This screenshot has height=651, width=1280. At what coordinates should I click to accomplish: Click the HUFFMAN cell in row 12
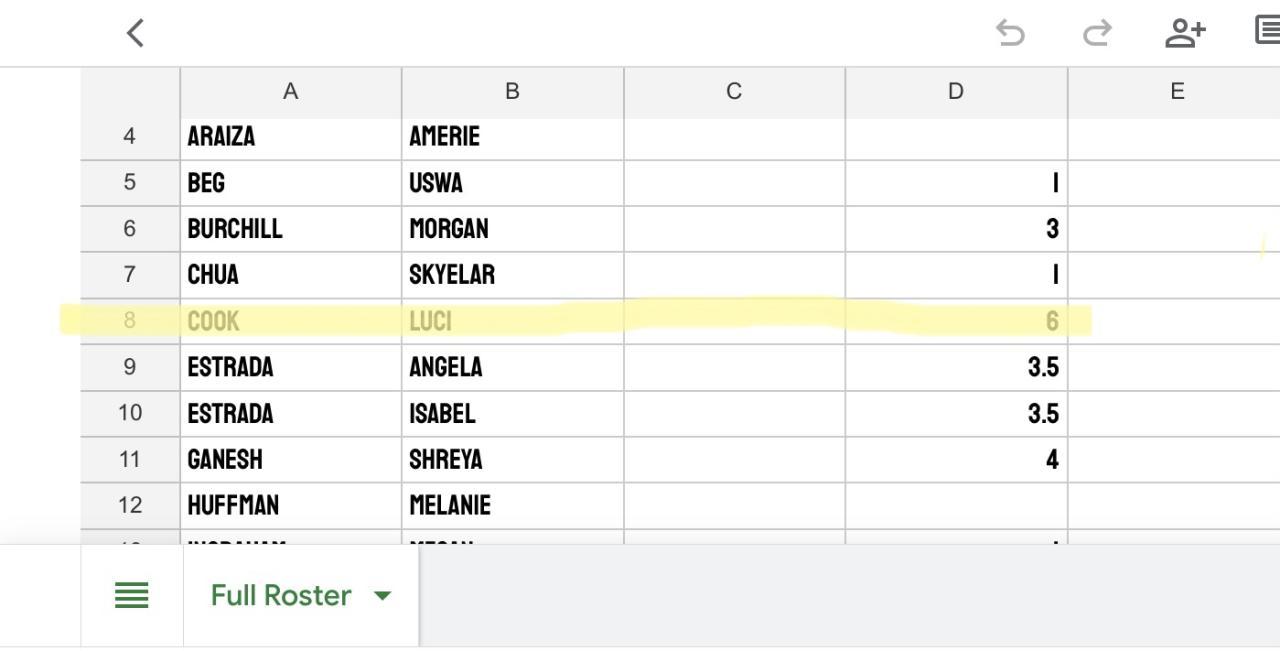(290, 505)
